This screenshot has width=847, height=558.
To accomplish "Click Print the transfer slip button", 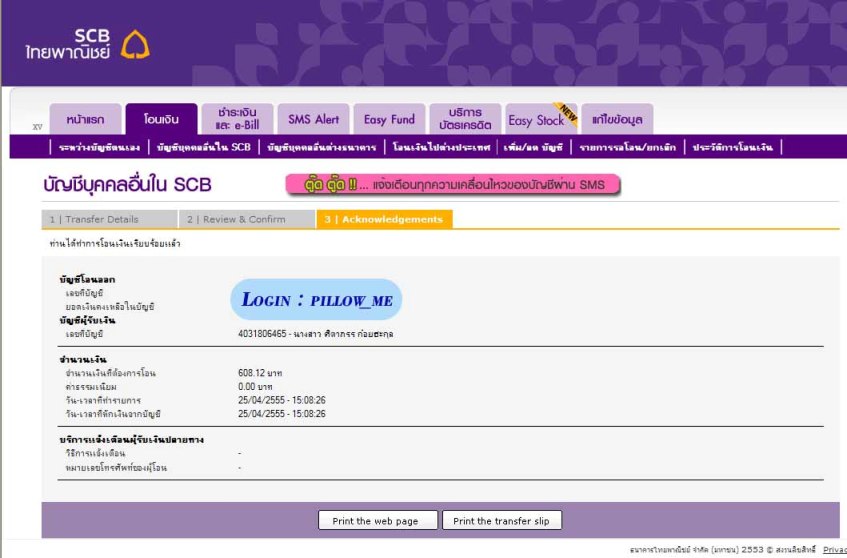I will (502, 520).
